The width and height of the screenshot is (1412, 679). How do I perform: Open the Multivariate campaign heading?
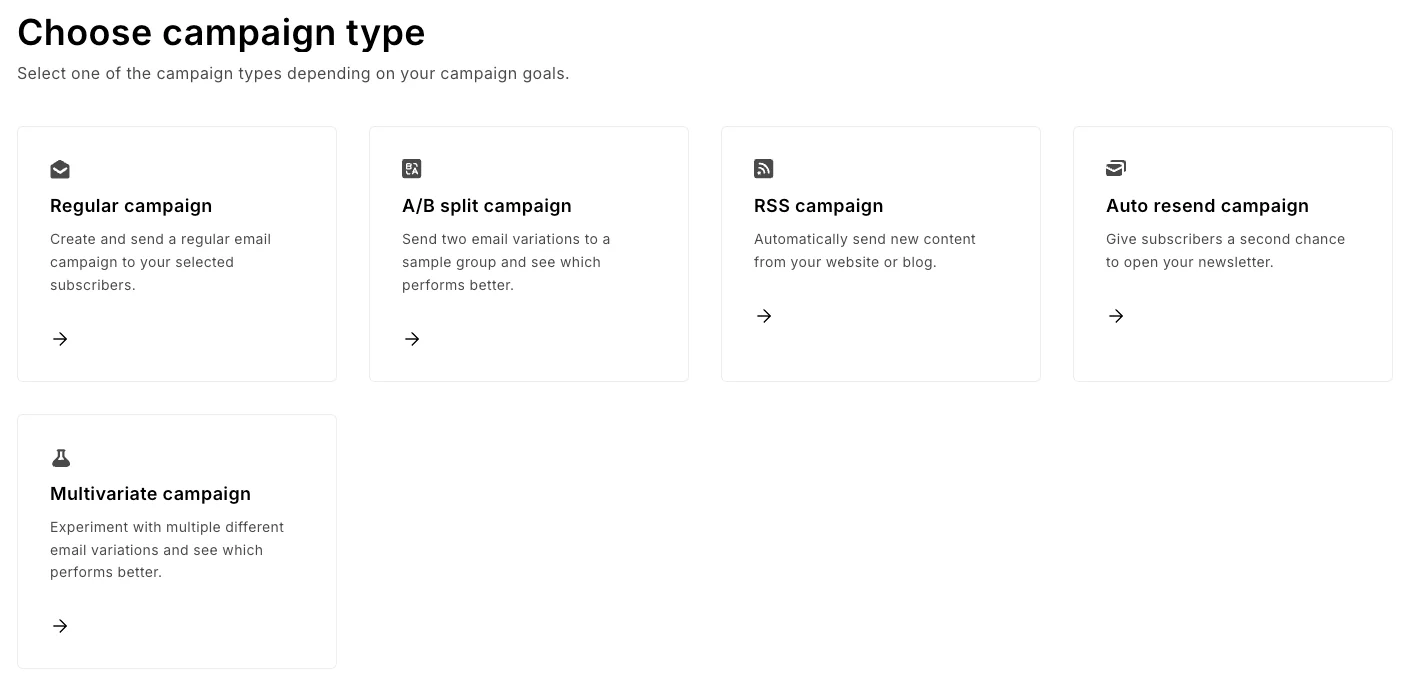(150, 494)
